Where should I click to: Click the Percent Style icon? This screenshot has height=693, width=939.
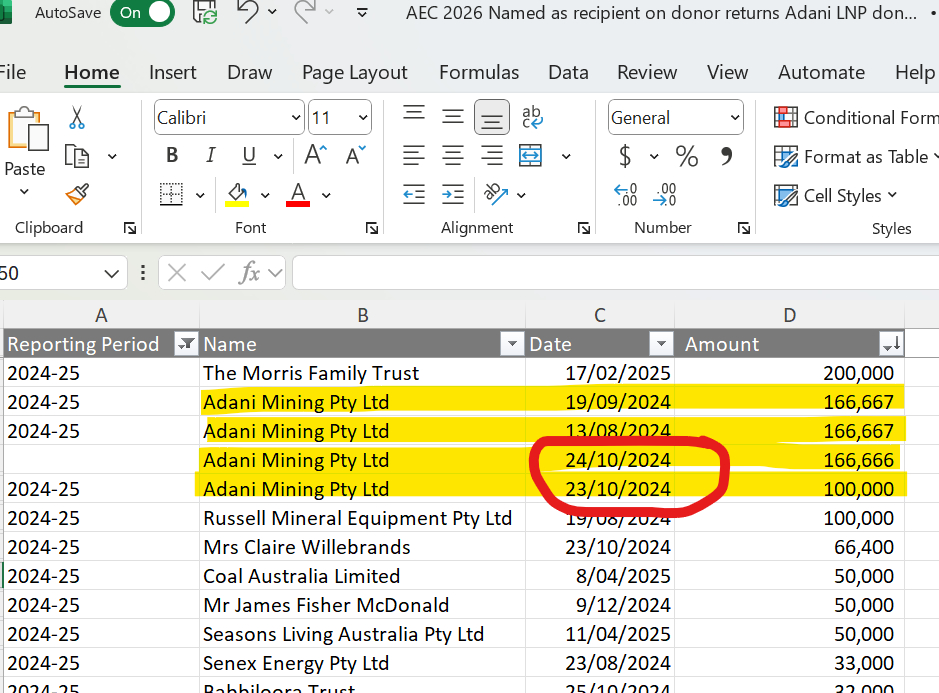coord(687,156)
